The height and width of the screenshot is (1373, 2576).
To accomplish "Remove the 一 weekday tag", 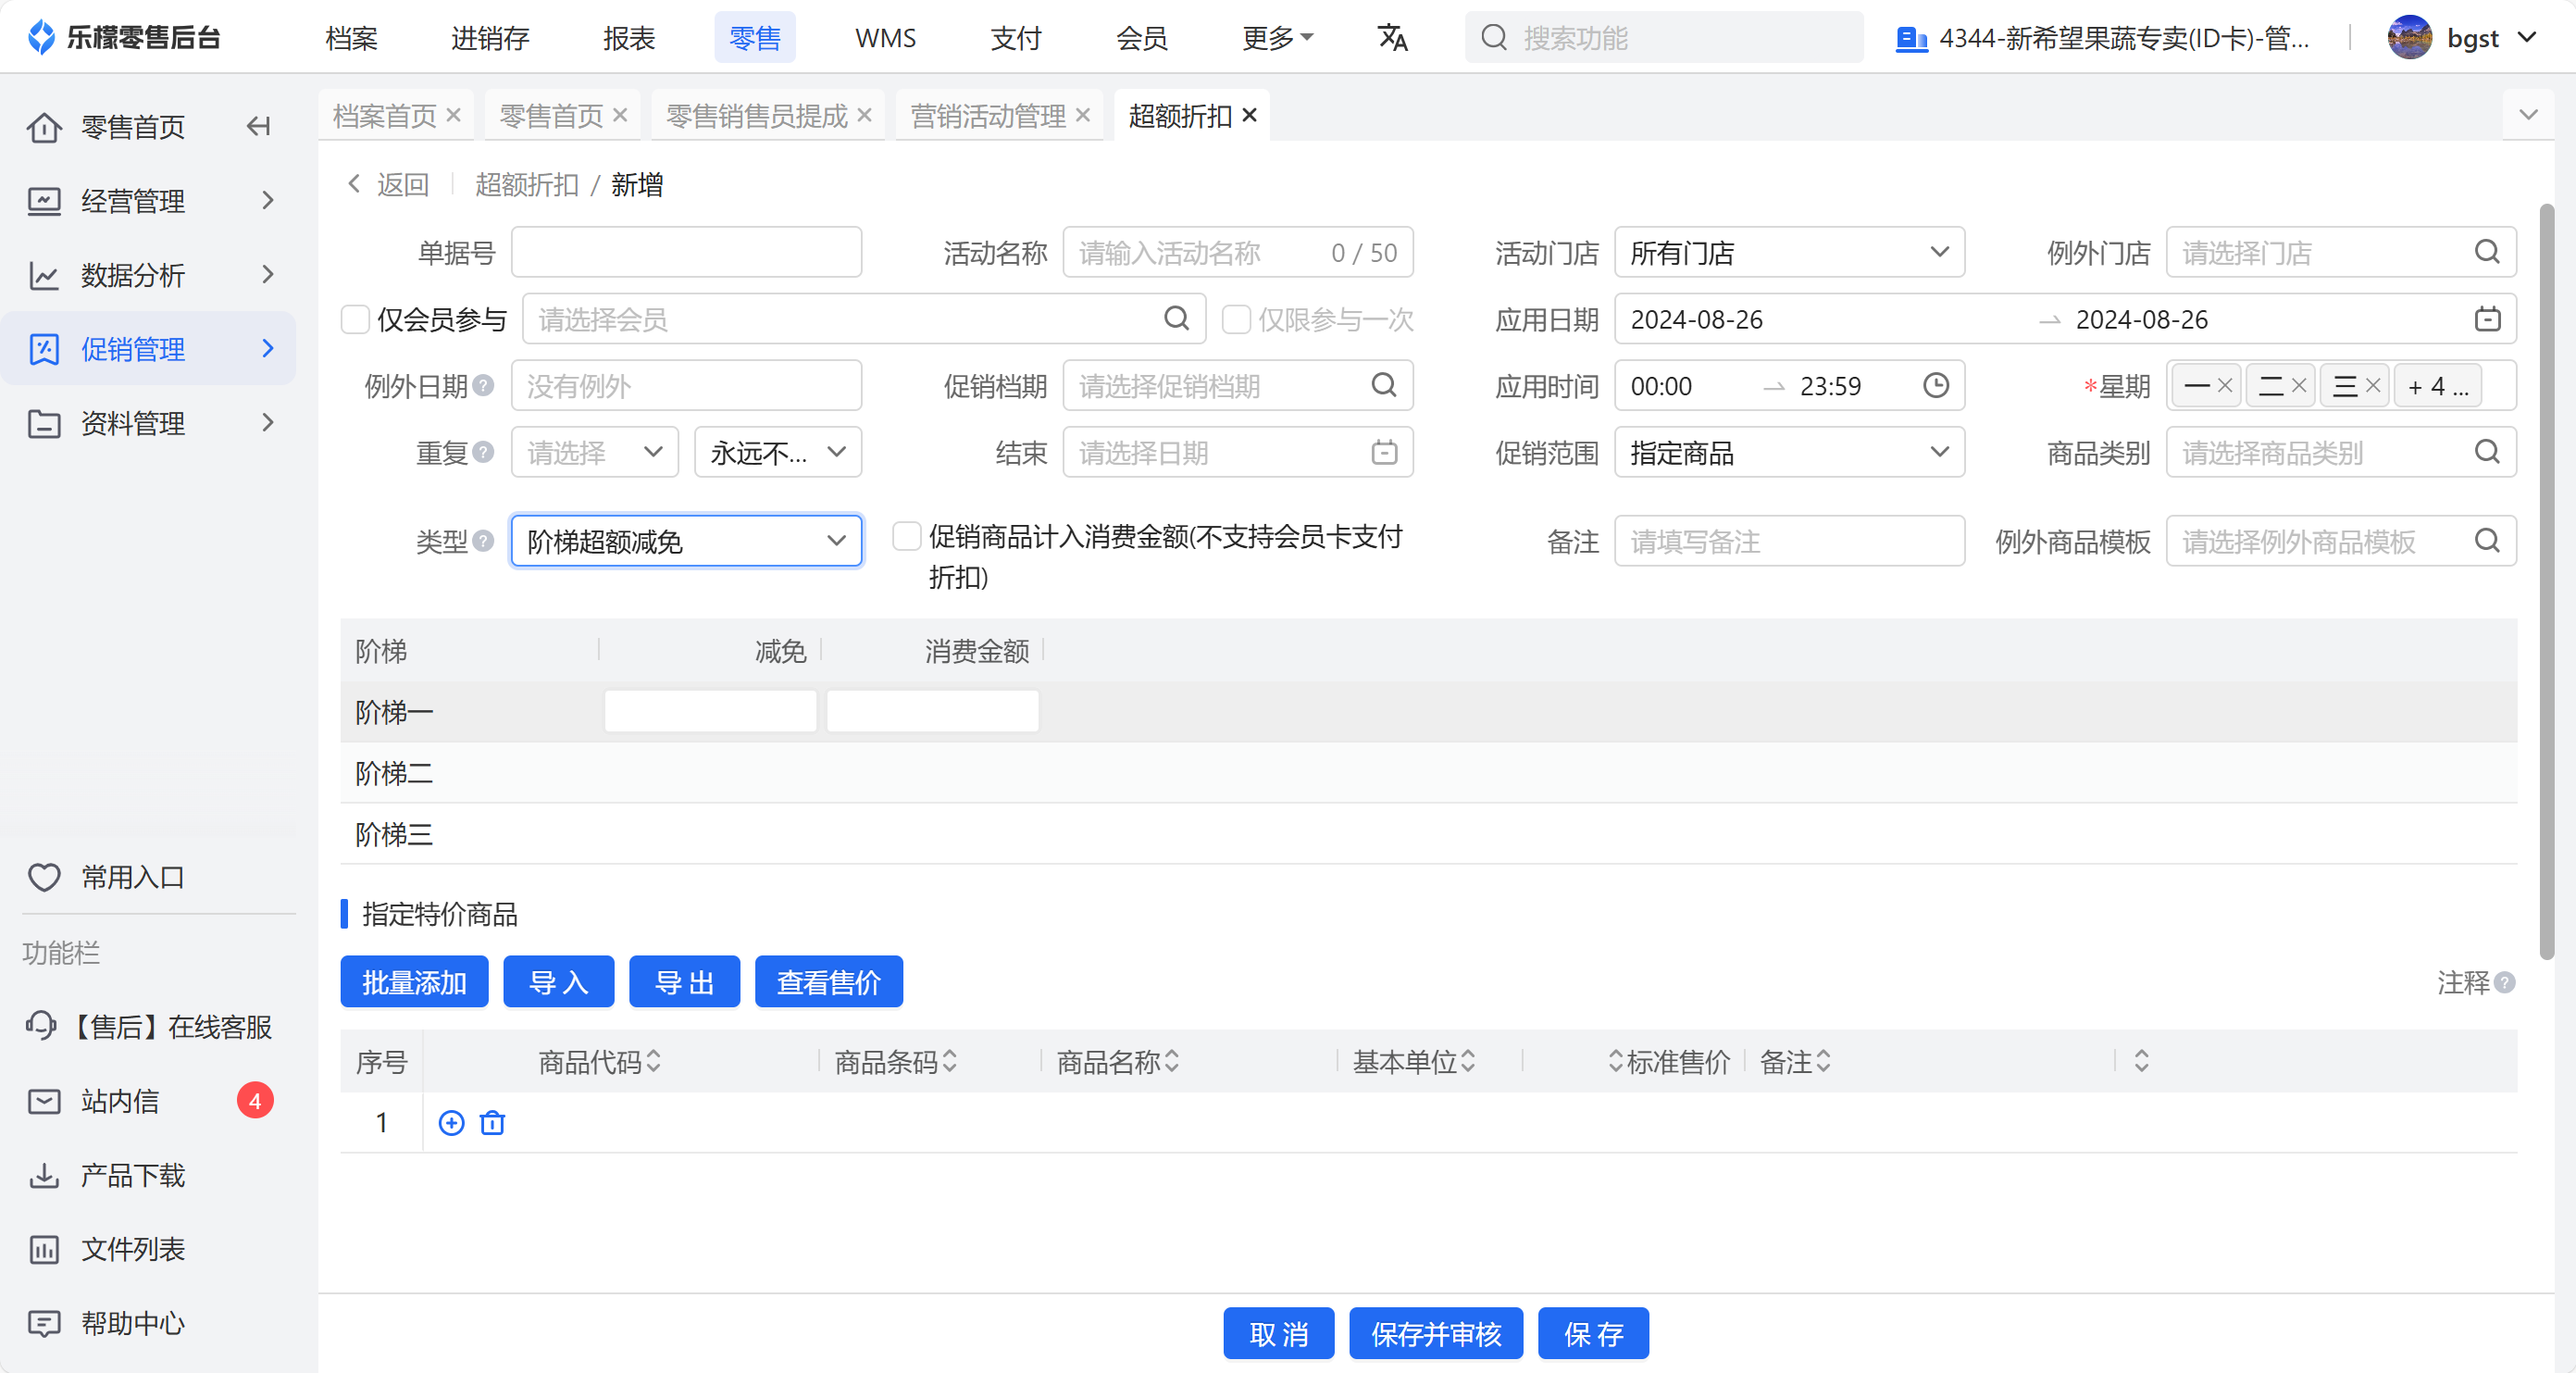I will coord(2225,386).
